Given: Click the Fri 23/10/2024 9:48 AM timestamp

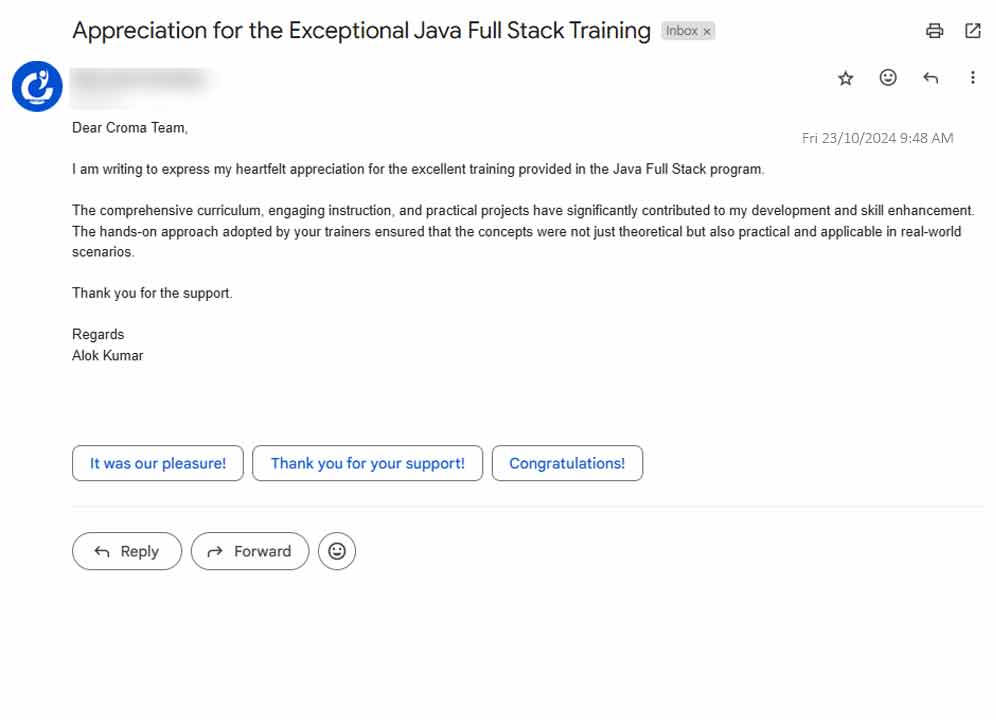Looking at the screenshot, I should (877, 138).
